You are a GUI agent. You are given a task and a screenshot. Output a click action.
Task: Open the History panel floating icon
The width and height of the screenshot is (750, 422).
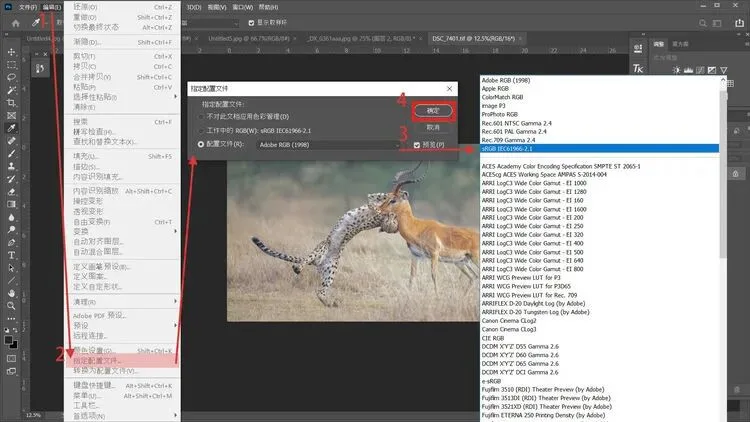coord(40,69)
